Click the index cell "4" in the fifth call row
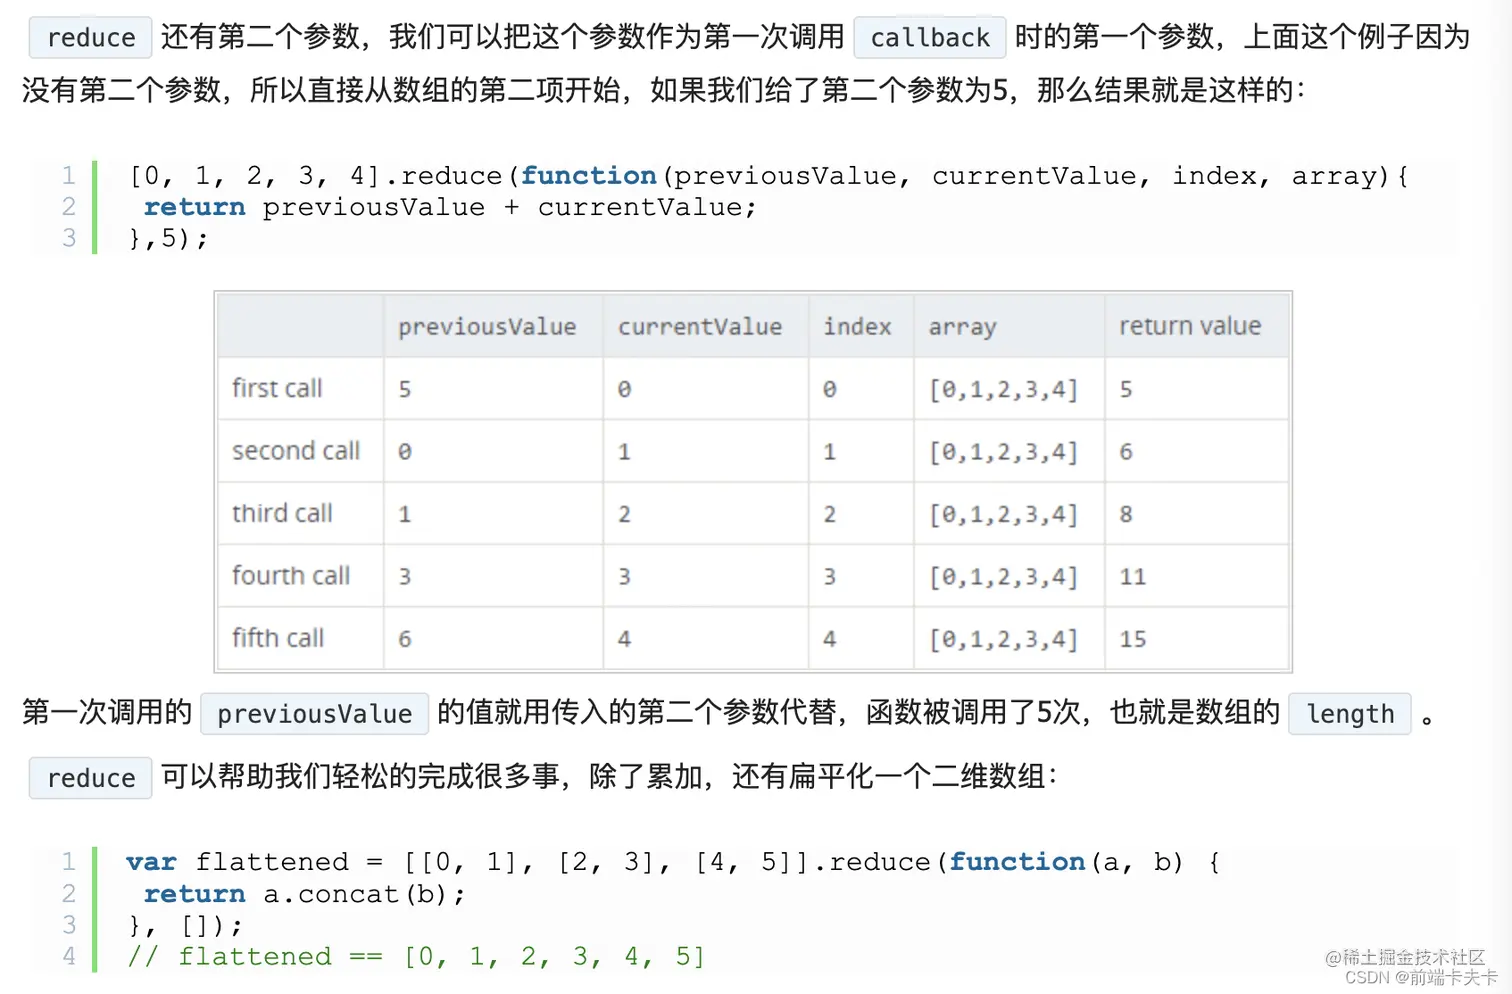This screenshot has height=994, width=1512. point(829,639)
